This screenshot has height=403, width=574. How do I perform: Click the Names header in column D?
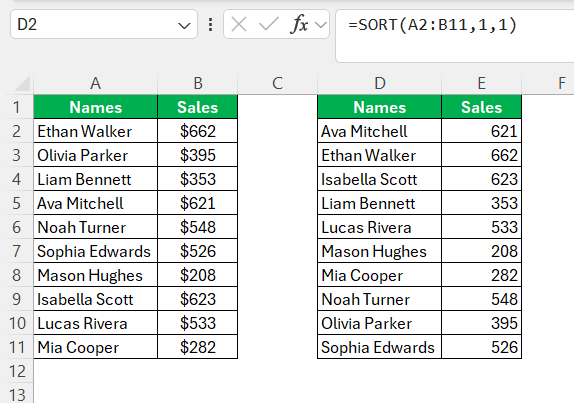[x=380, y=107]
